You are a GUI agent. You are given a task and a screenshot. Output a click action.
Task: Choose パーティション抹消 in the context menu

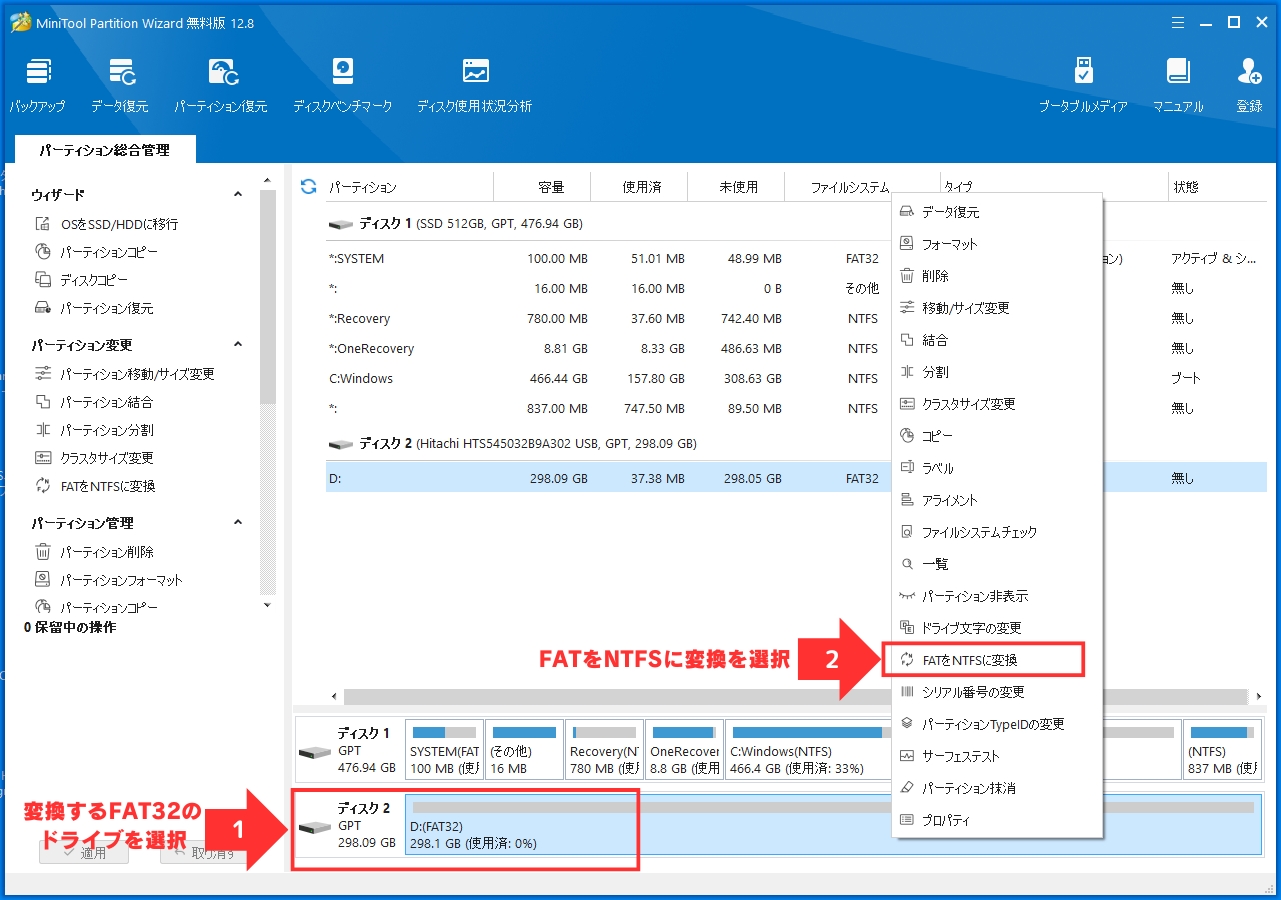997,788
